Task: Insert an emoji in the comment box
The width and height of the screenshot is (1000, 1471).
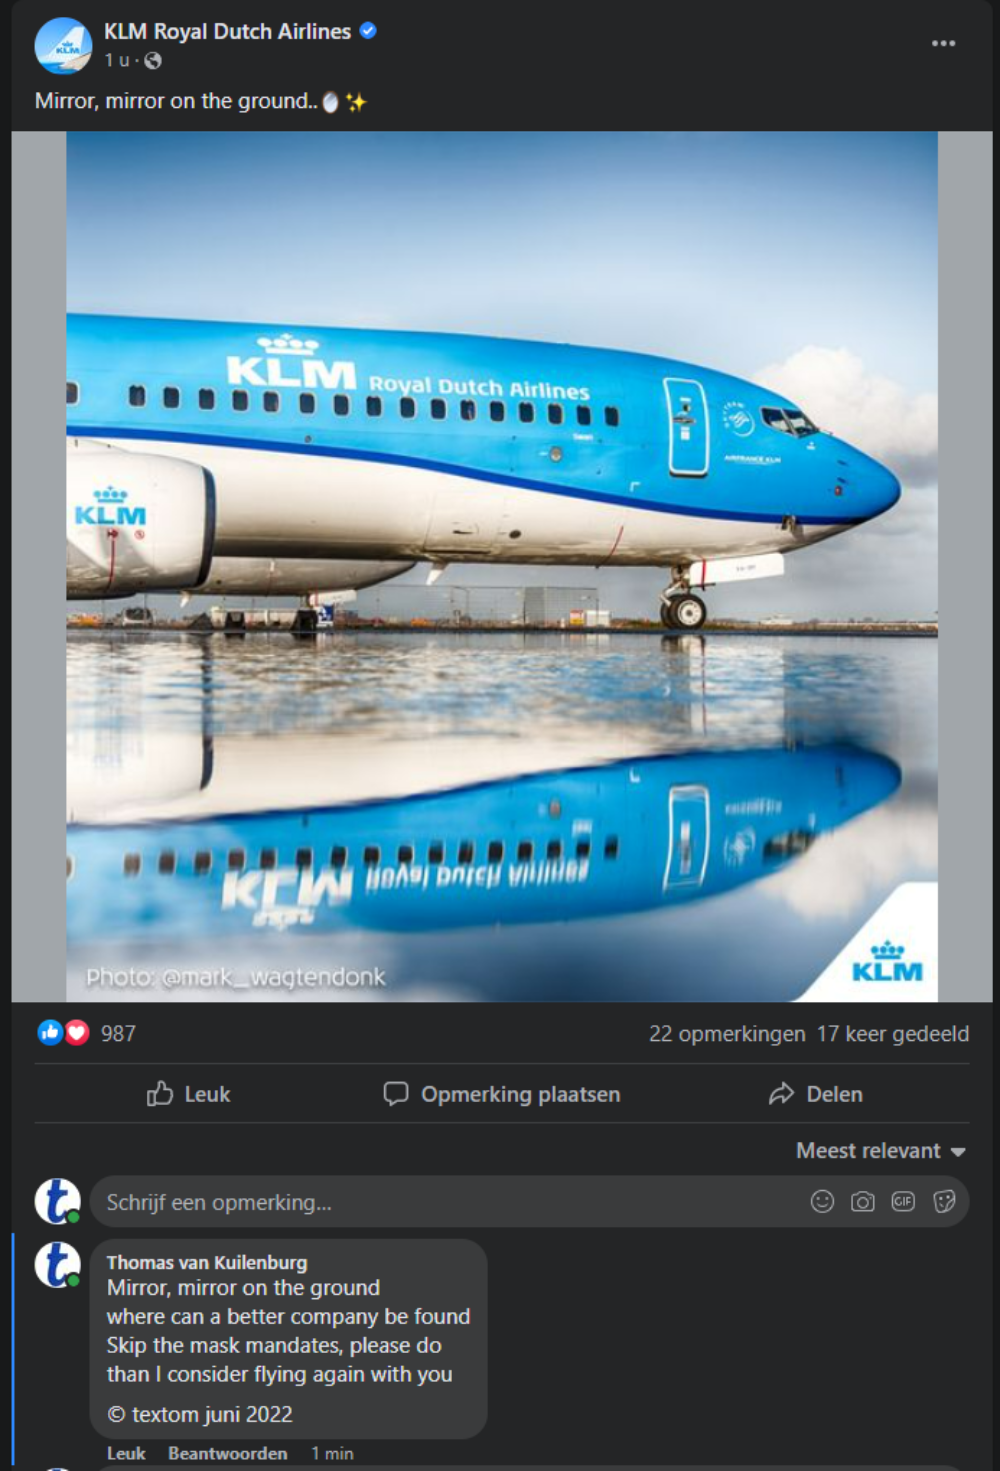Action: 822,1201
